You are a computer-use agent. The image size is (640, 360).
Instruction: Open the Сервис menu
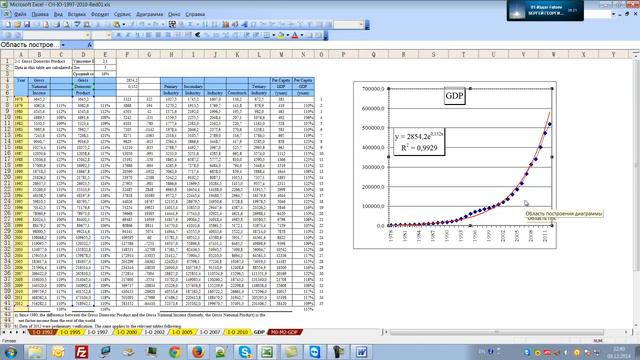pyautogui.click(x=122, y=14)
